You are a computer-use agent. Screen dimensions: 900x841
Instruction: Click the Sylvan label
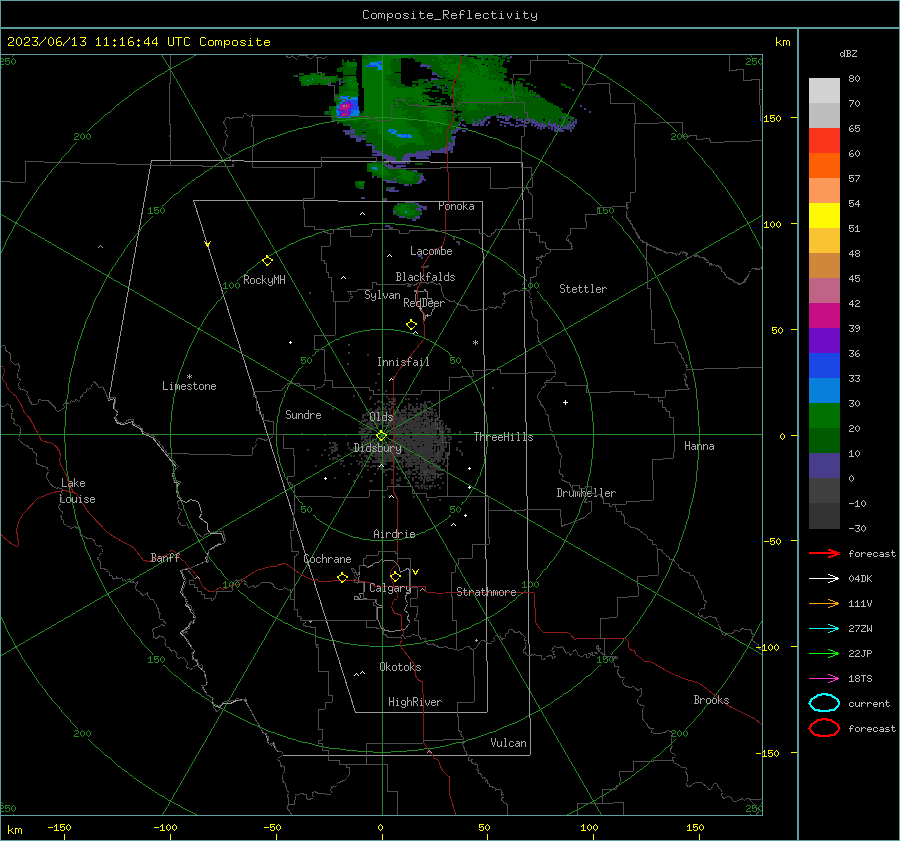pos(382,295)
